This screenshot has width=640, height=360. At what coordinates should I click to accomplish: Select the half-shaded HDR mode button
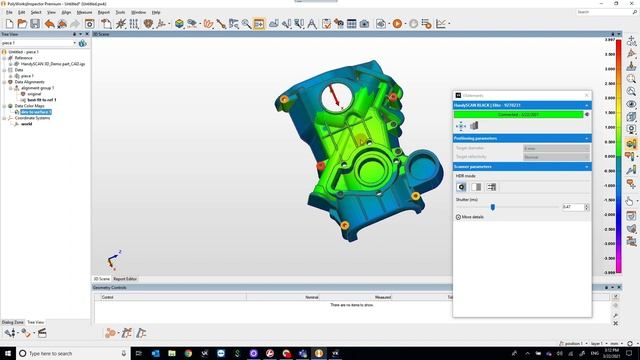pyautogui.click(x=476, y=187)
